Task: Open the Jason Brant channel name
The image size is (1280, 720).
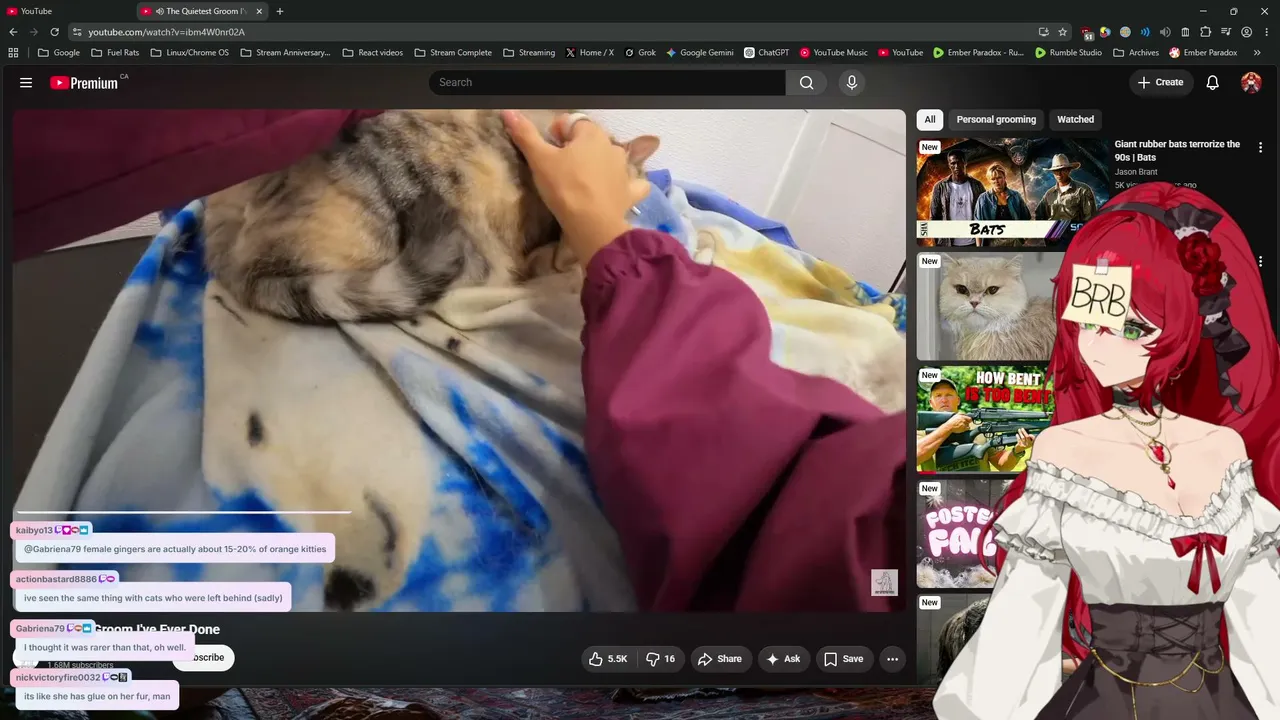Action: 1136,172
